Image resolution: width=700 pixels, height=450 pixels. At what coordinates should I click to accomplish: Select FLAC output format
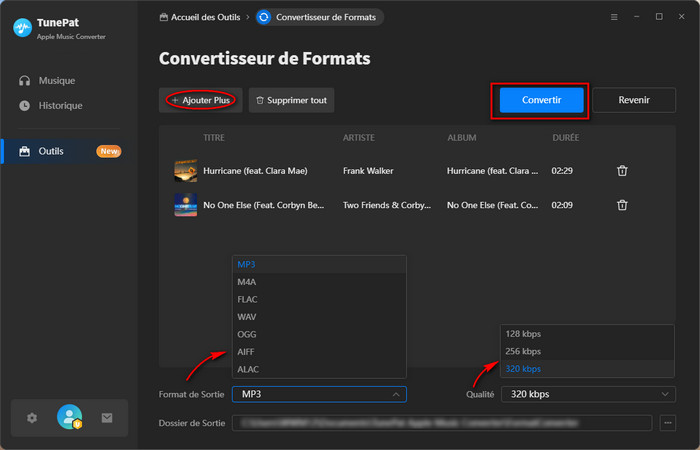point(319,299)
